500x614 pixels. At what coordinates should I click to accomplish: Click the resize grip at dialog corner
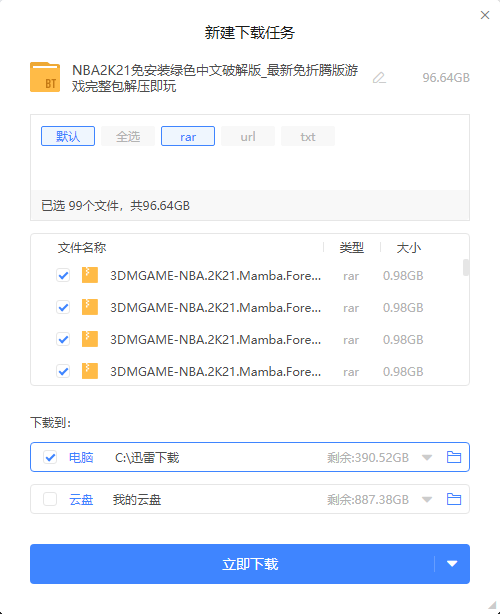pos(493,605)
